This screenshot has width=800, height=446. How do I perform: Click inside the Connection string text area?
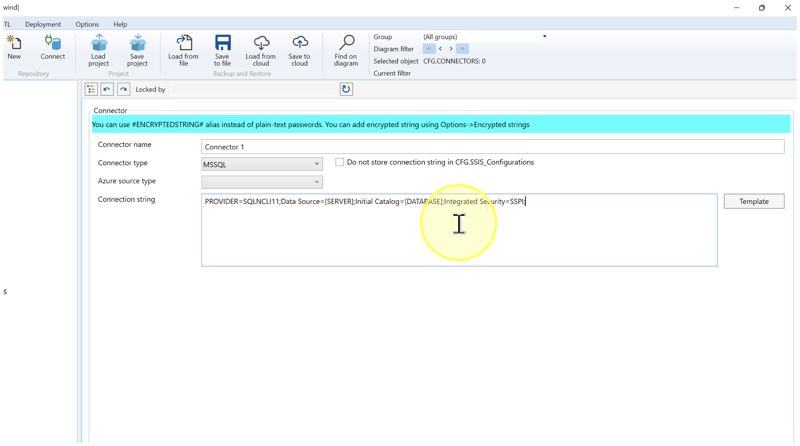click(459, 230)
